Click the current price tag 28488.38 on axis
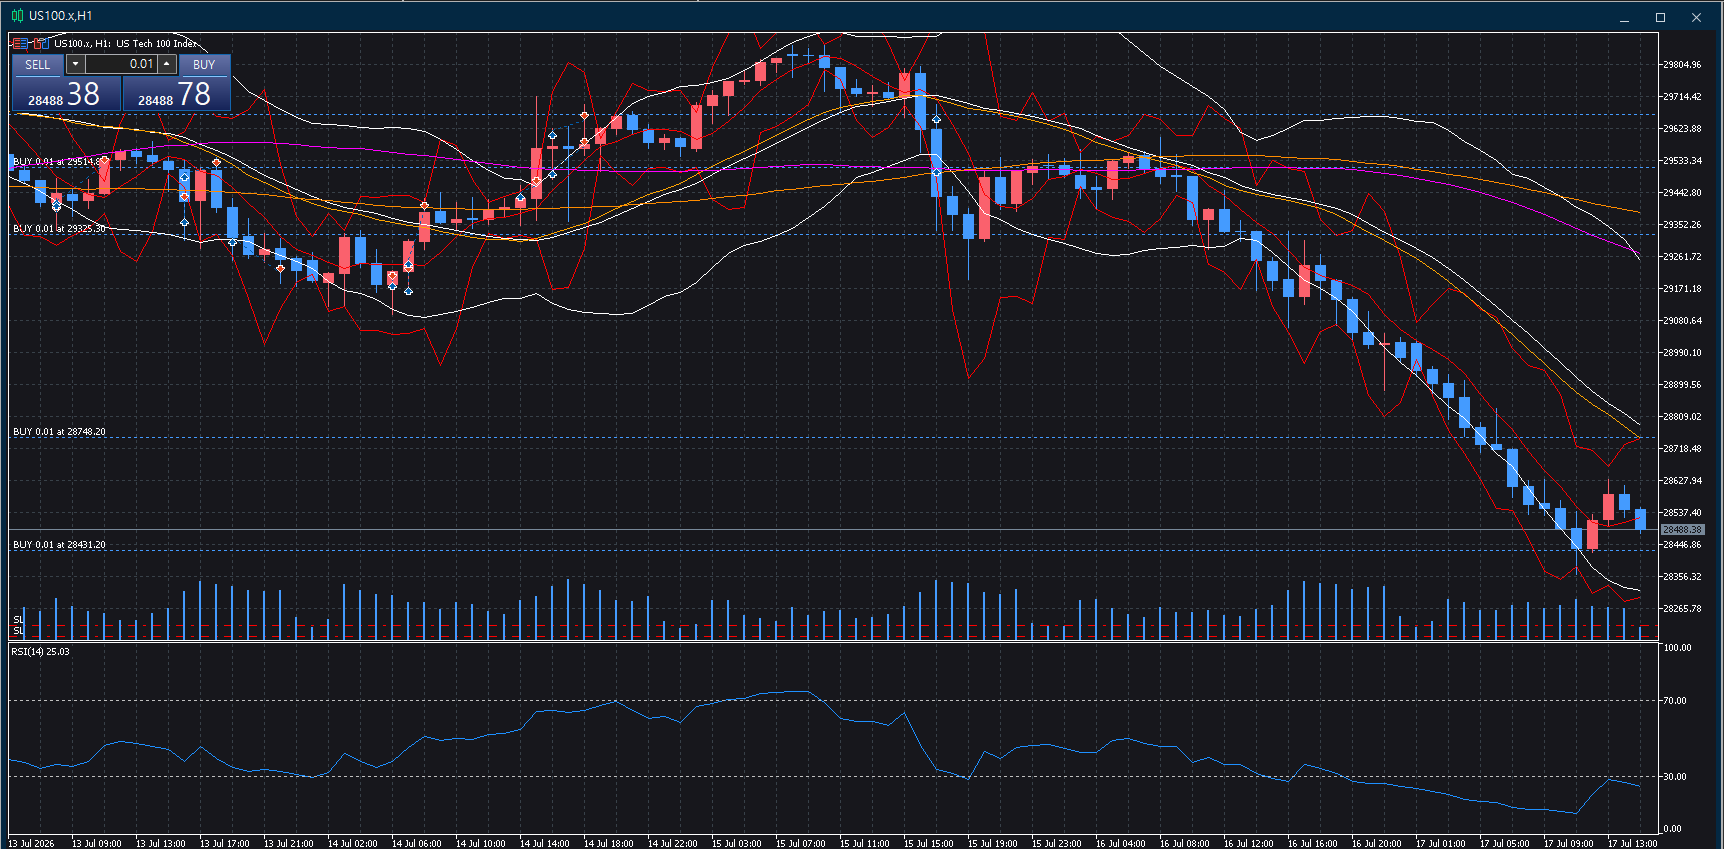 click(1682, 530)
